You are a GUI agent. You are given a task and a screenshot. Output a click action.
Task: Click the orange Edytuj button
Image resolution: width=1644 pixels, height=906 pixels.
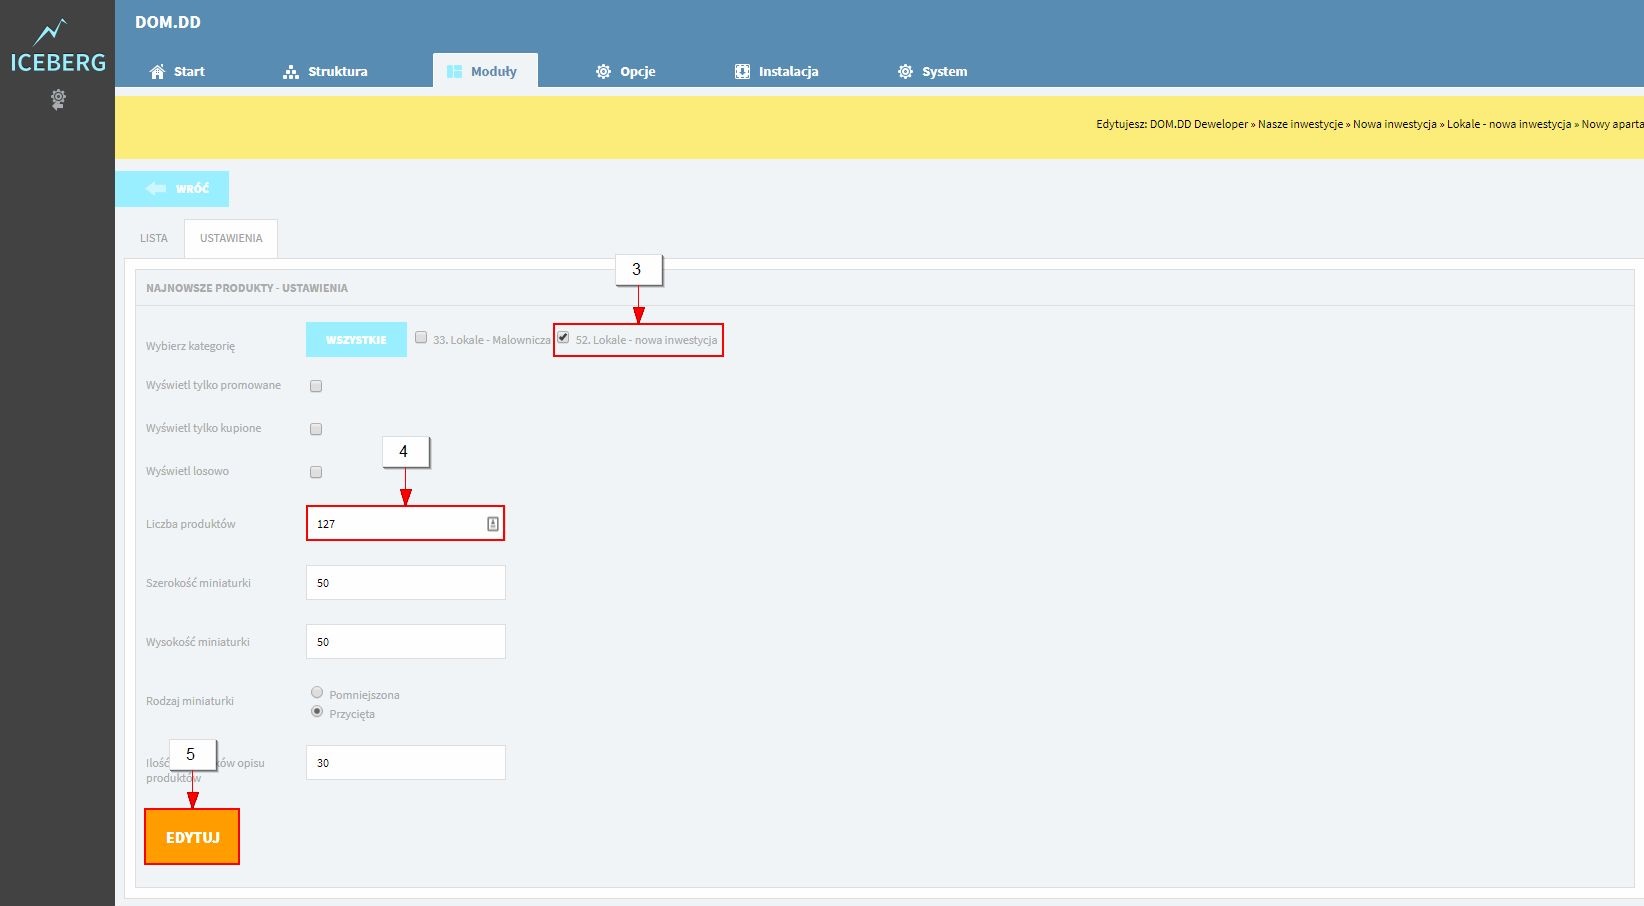pyautogui.click(x=192, y=837)
